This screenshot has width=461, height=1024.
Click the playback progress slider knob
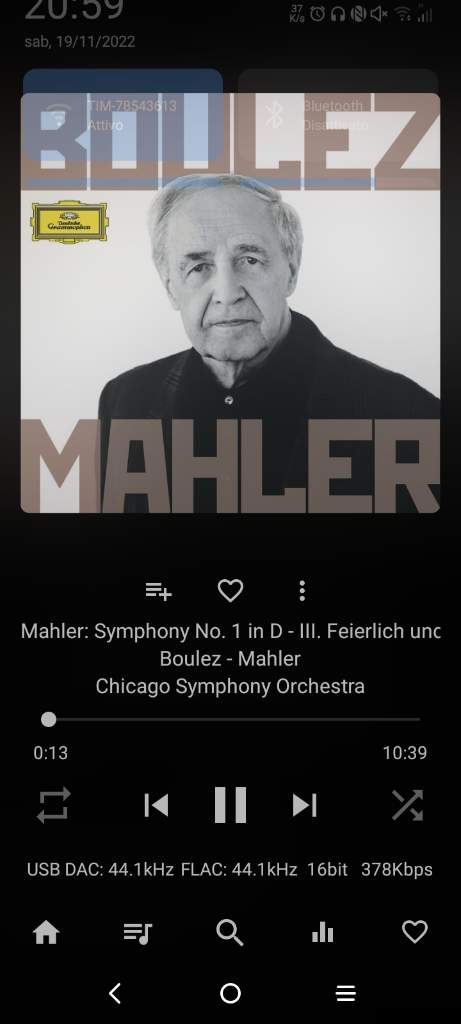tap(48, 719)
